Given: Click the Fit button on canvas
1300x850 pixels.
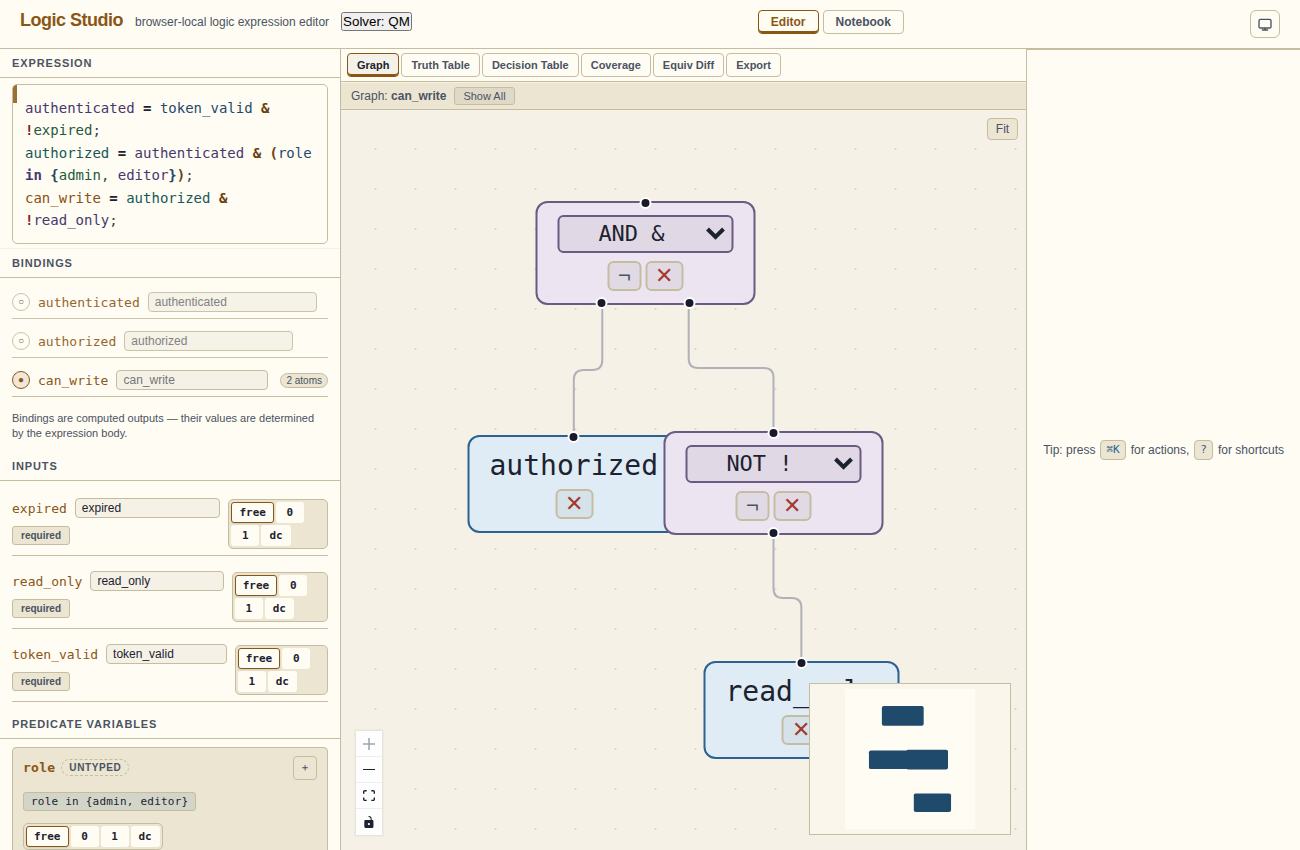Looking at the screenshot, I should click(1002, 129).
